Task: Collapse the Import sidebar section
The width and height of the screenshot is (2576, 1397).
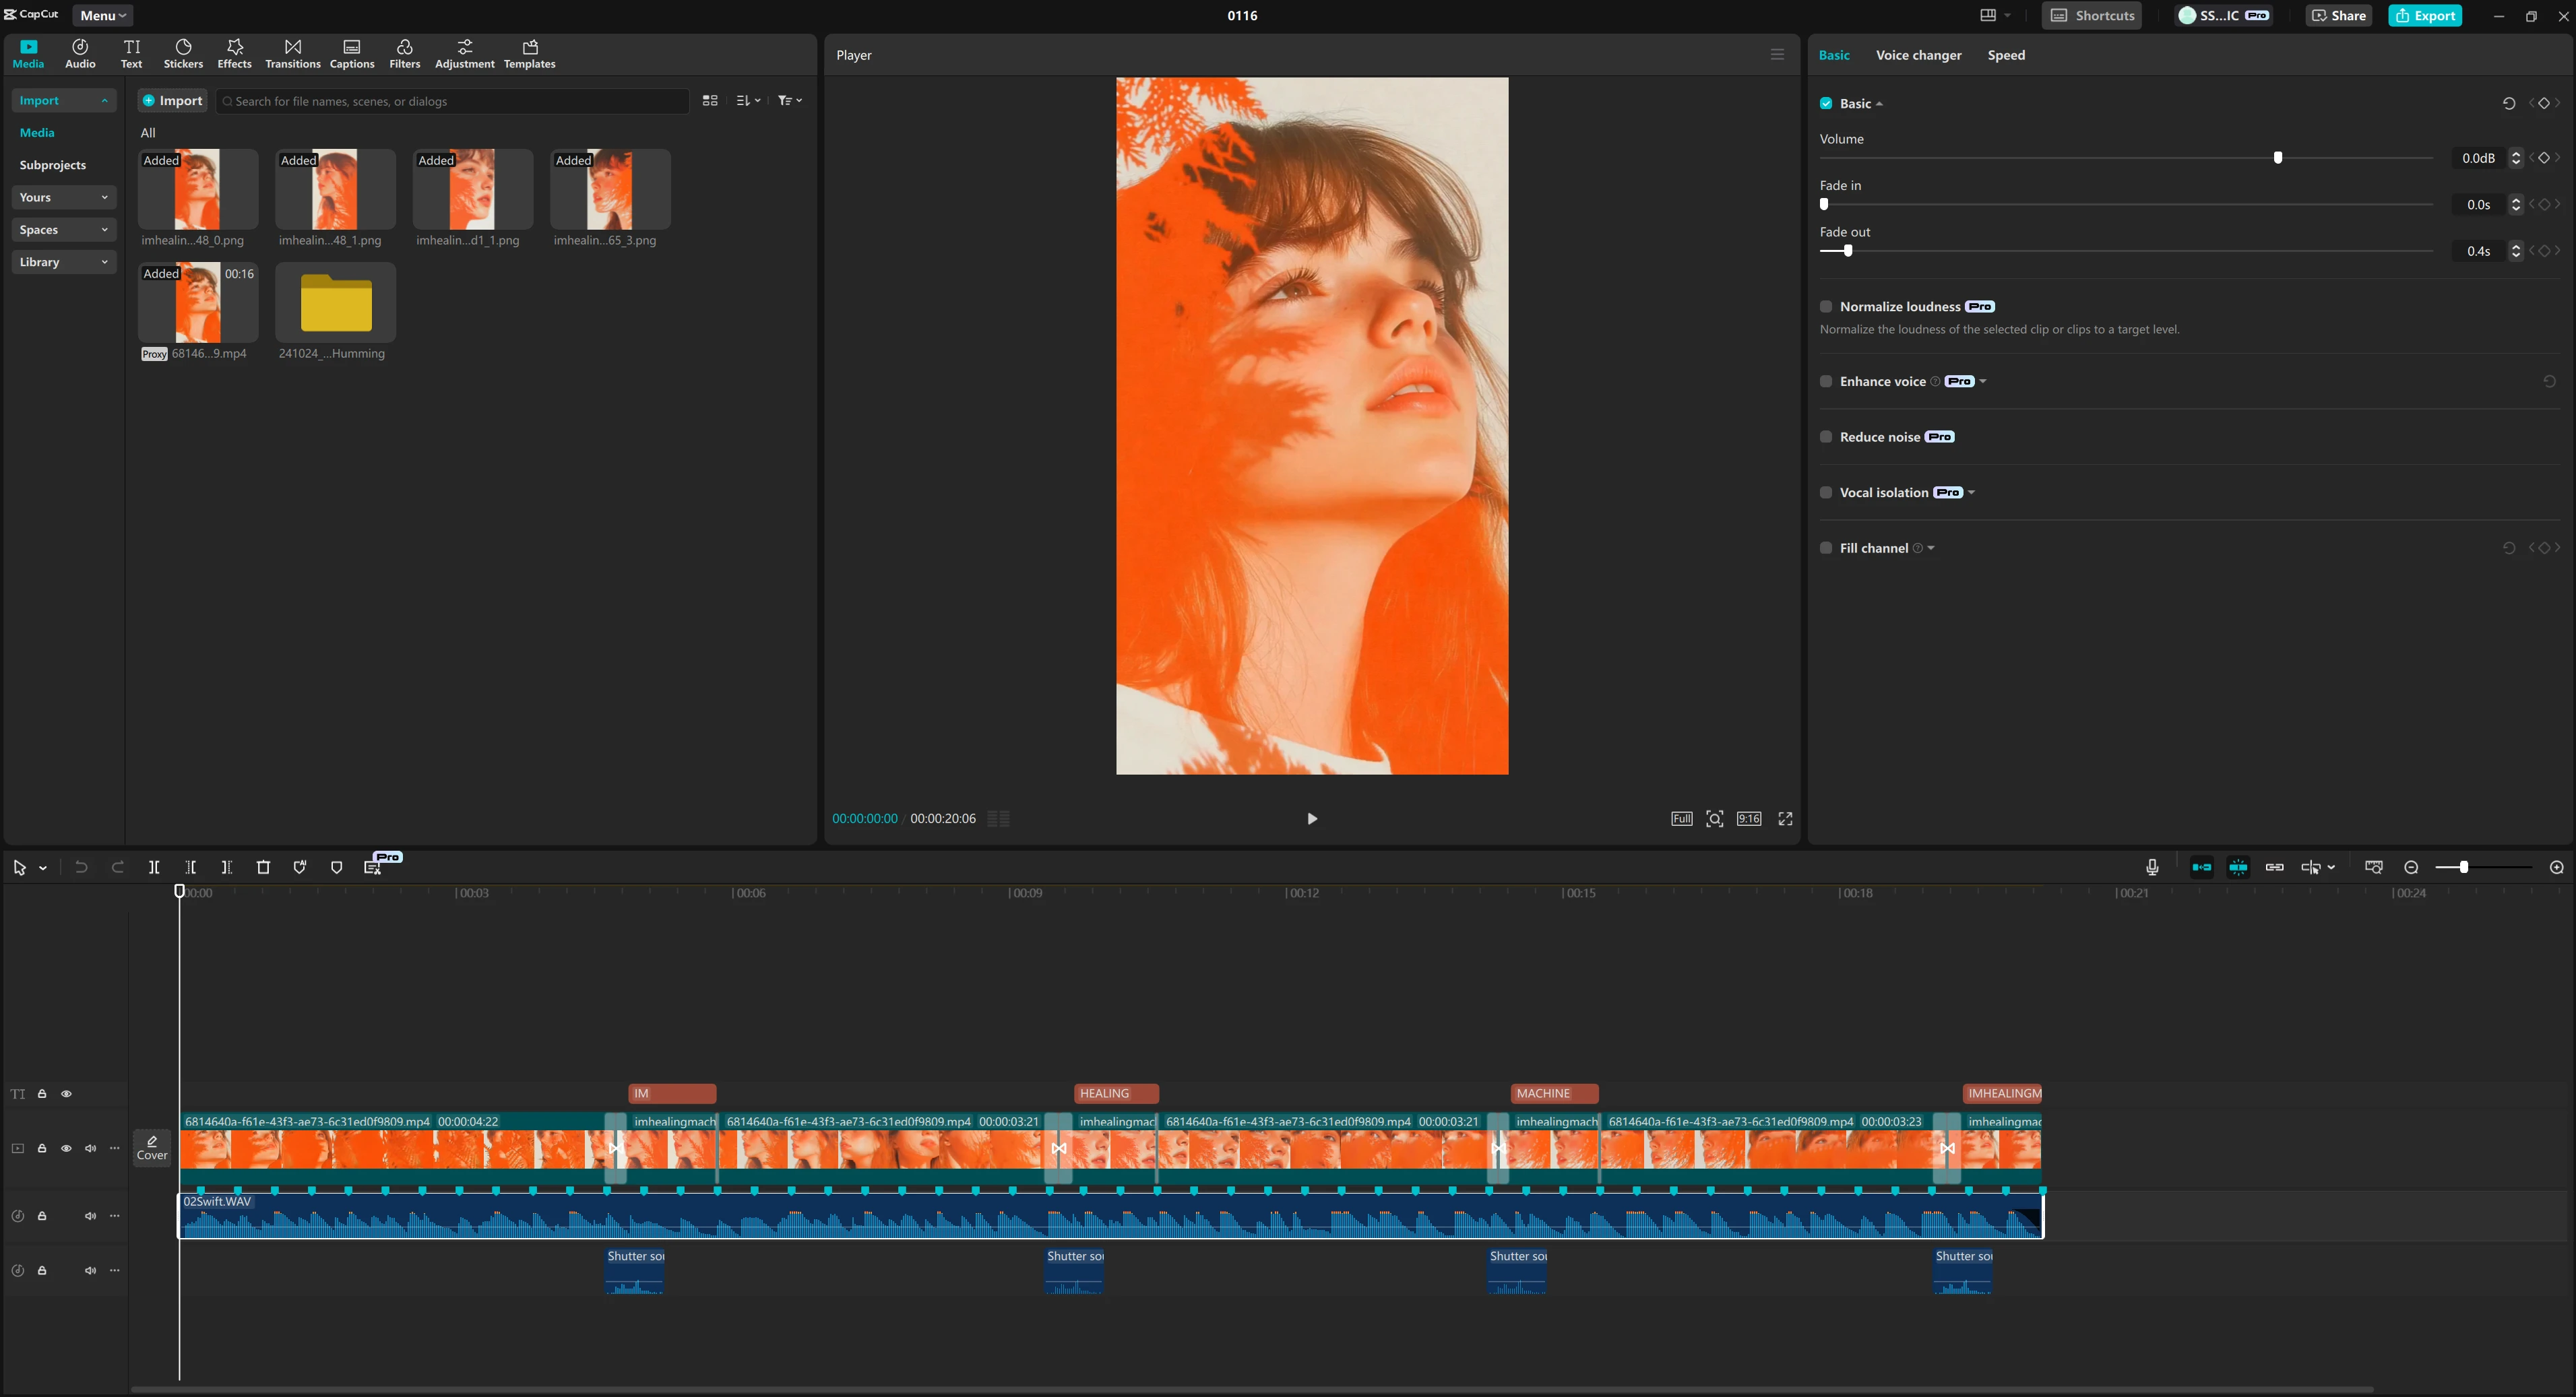Action: pos(63,100)
